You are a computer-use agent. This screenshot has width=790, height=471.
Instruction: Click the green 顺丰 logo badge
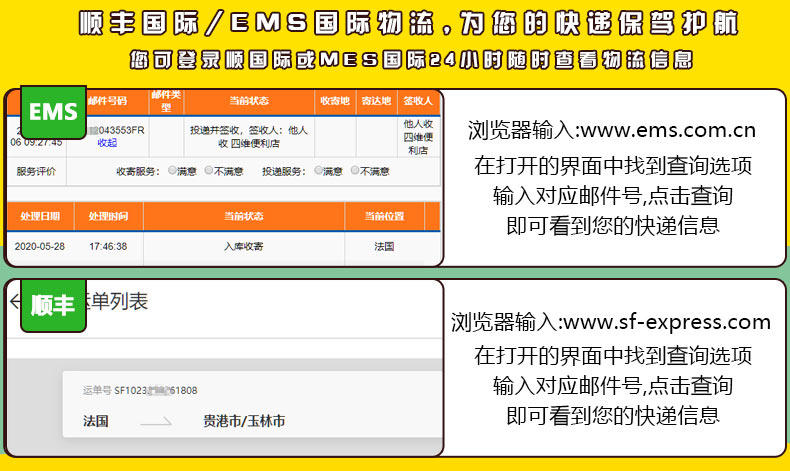pos(53,305)
